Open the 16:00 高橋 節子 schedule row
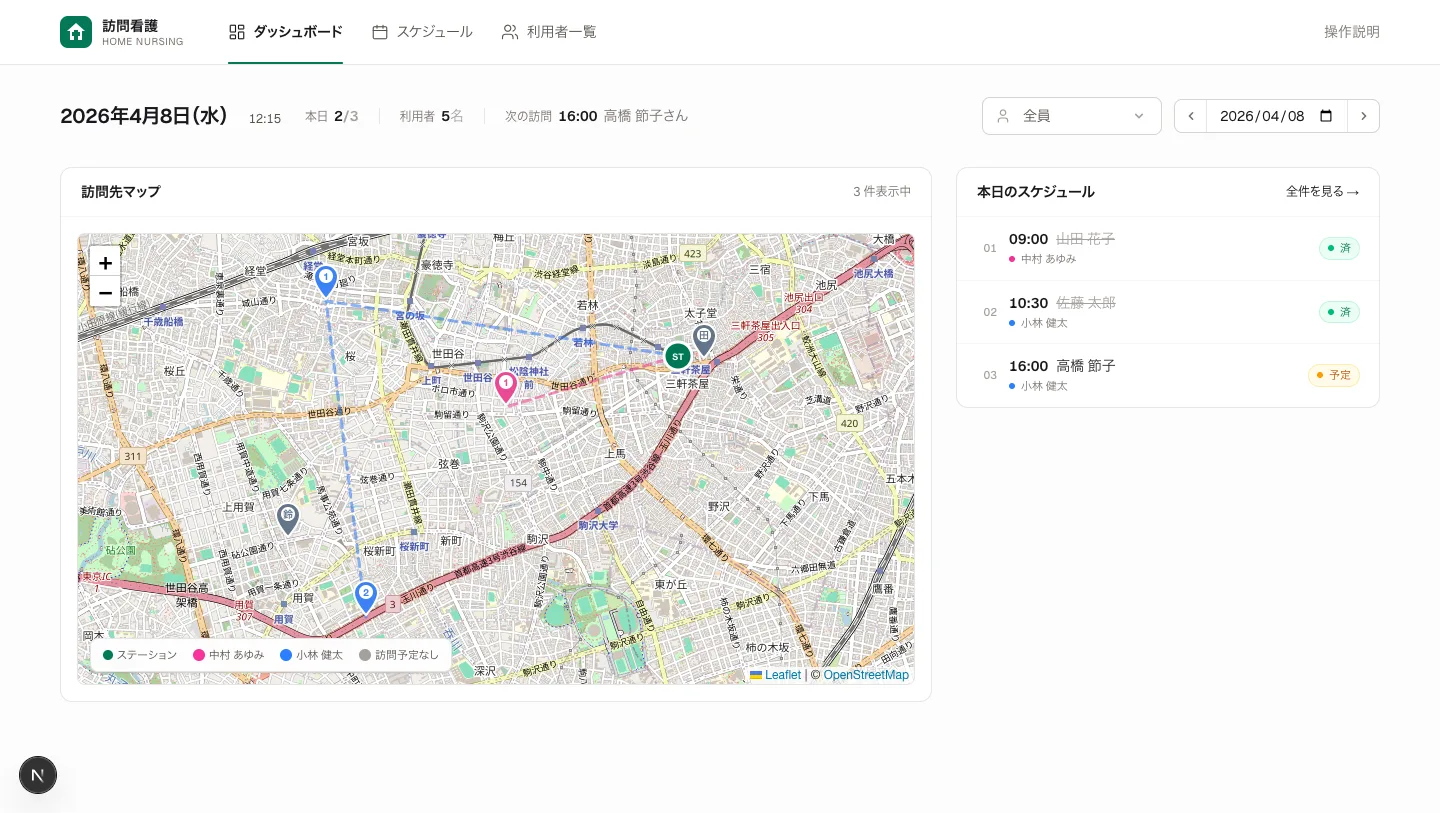 pos(1168,375)
